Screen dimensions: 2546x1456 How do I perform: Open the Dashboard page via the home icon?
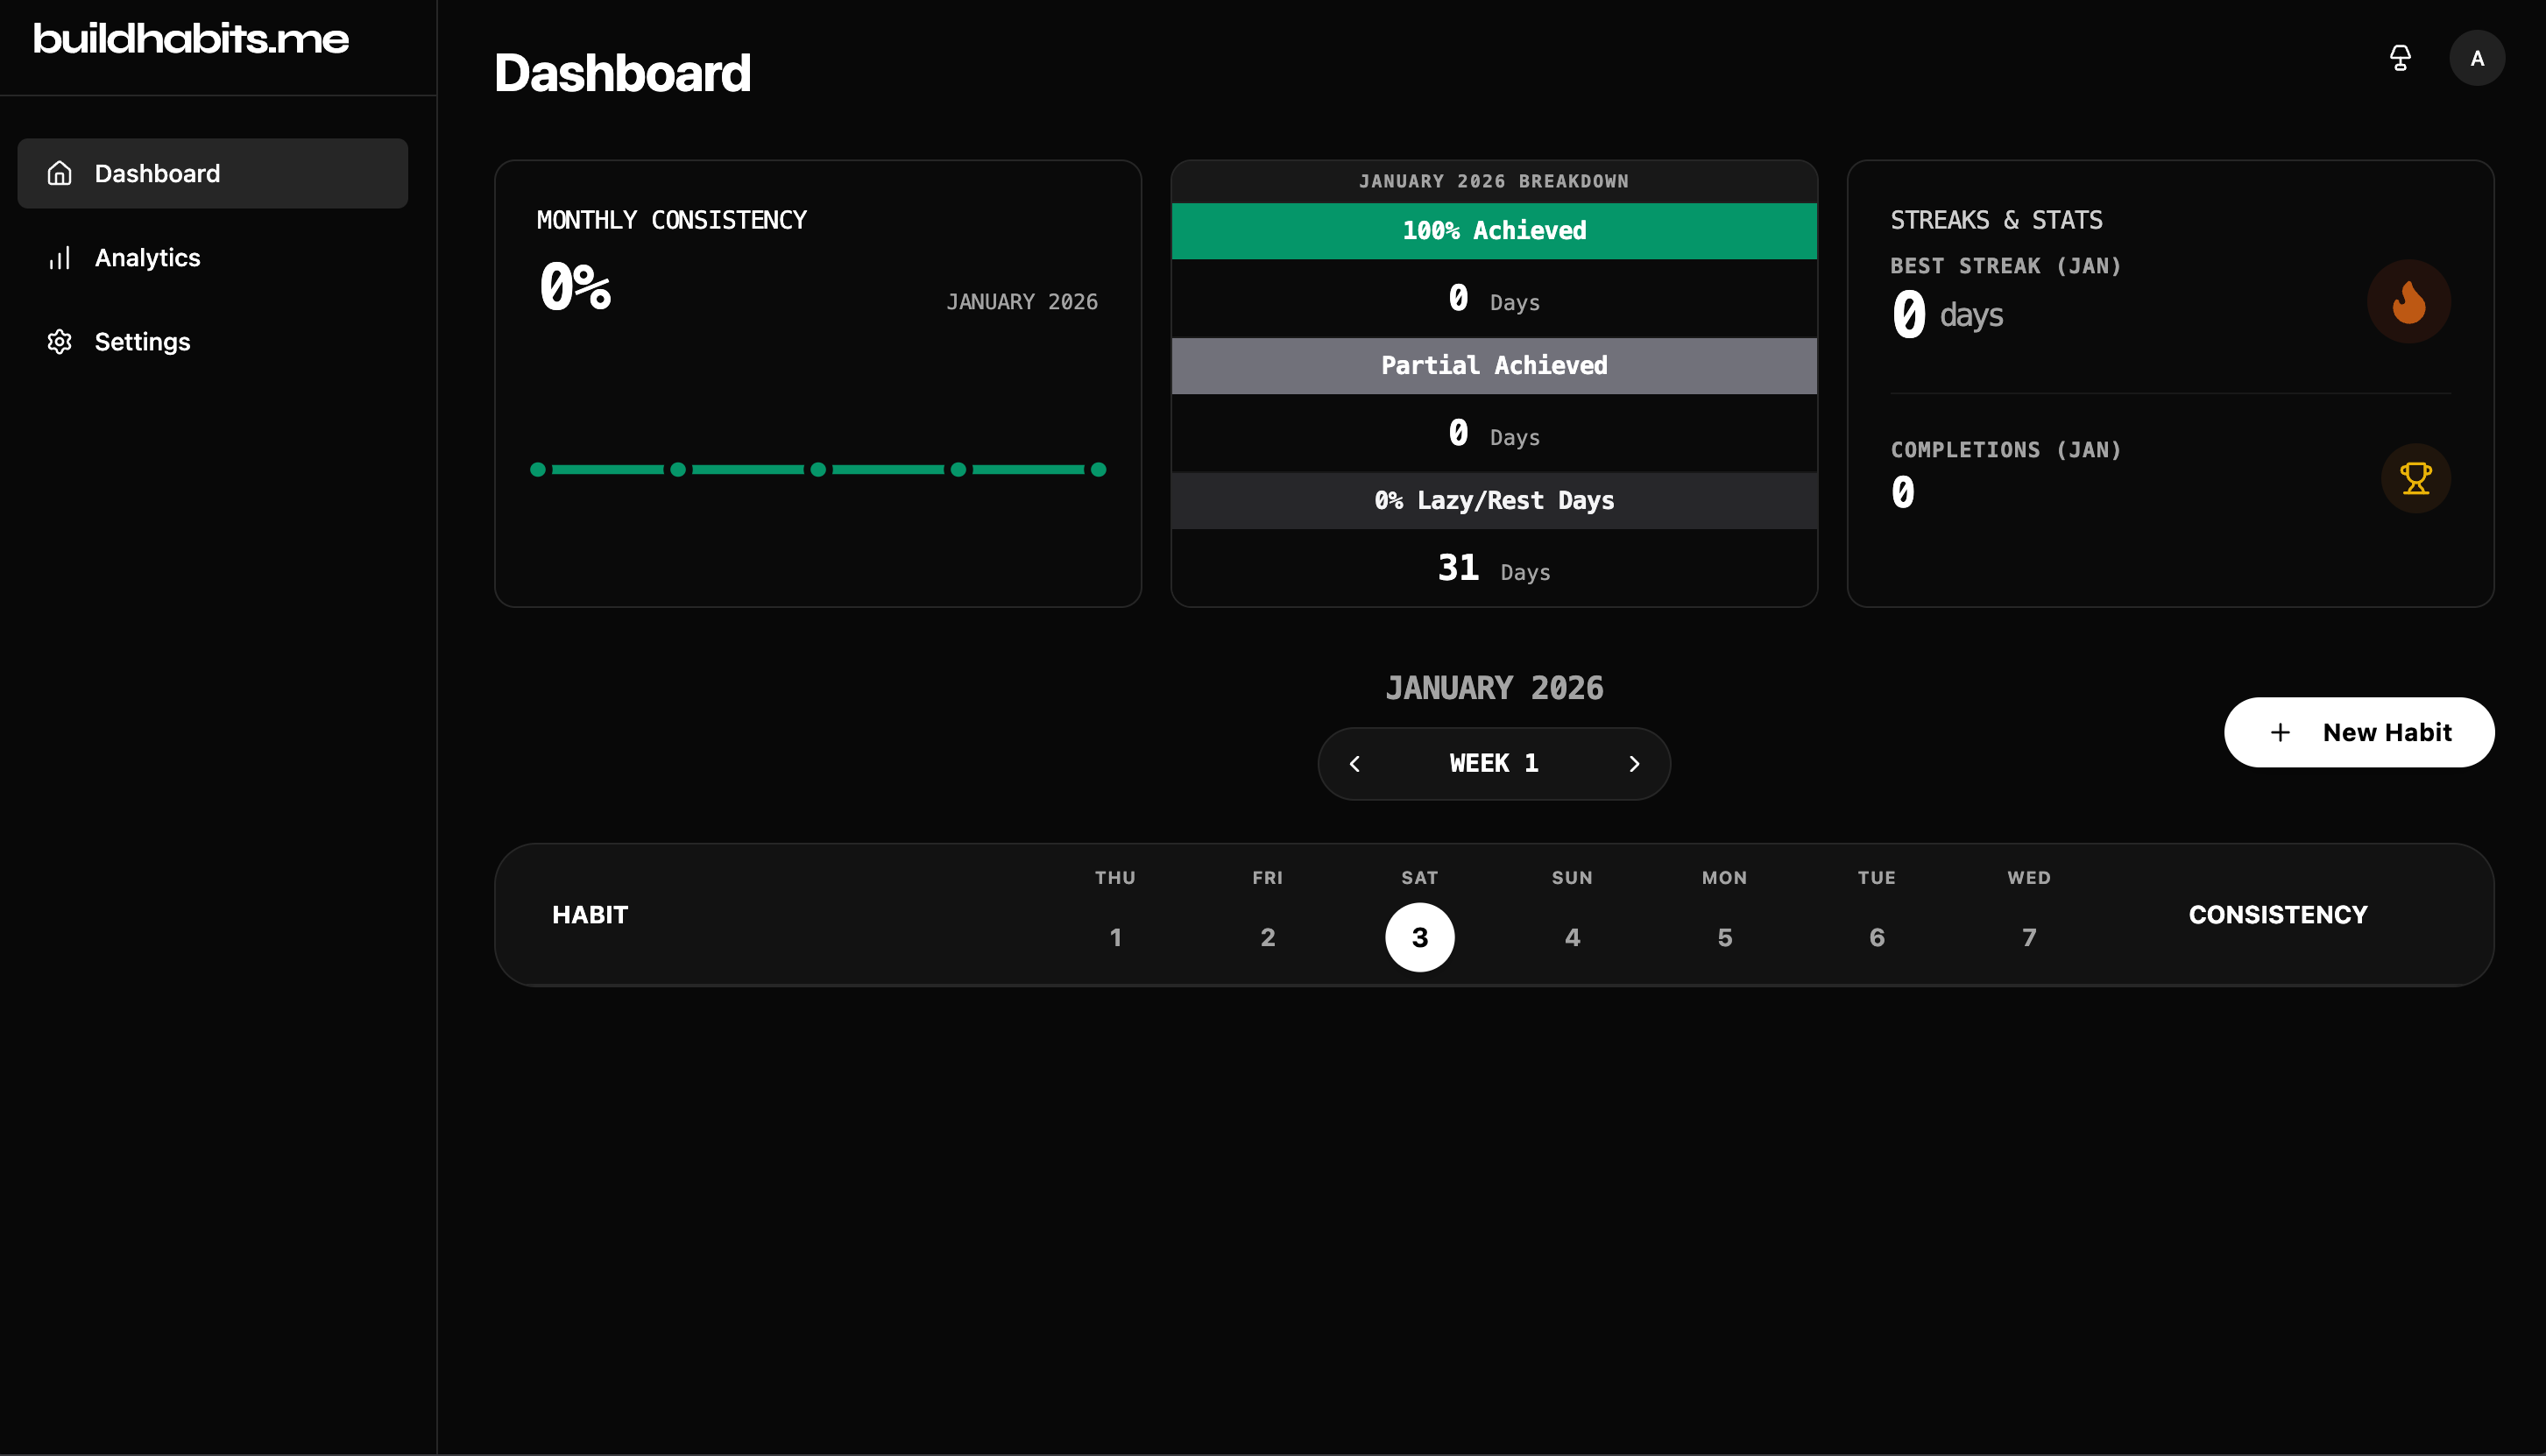tap(59, 172)
